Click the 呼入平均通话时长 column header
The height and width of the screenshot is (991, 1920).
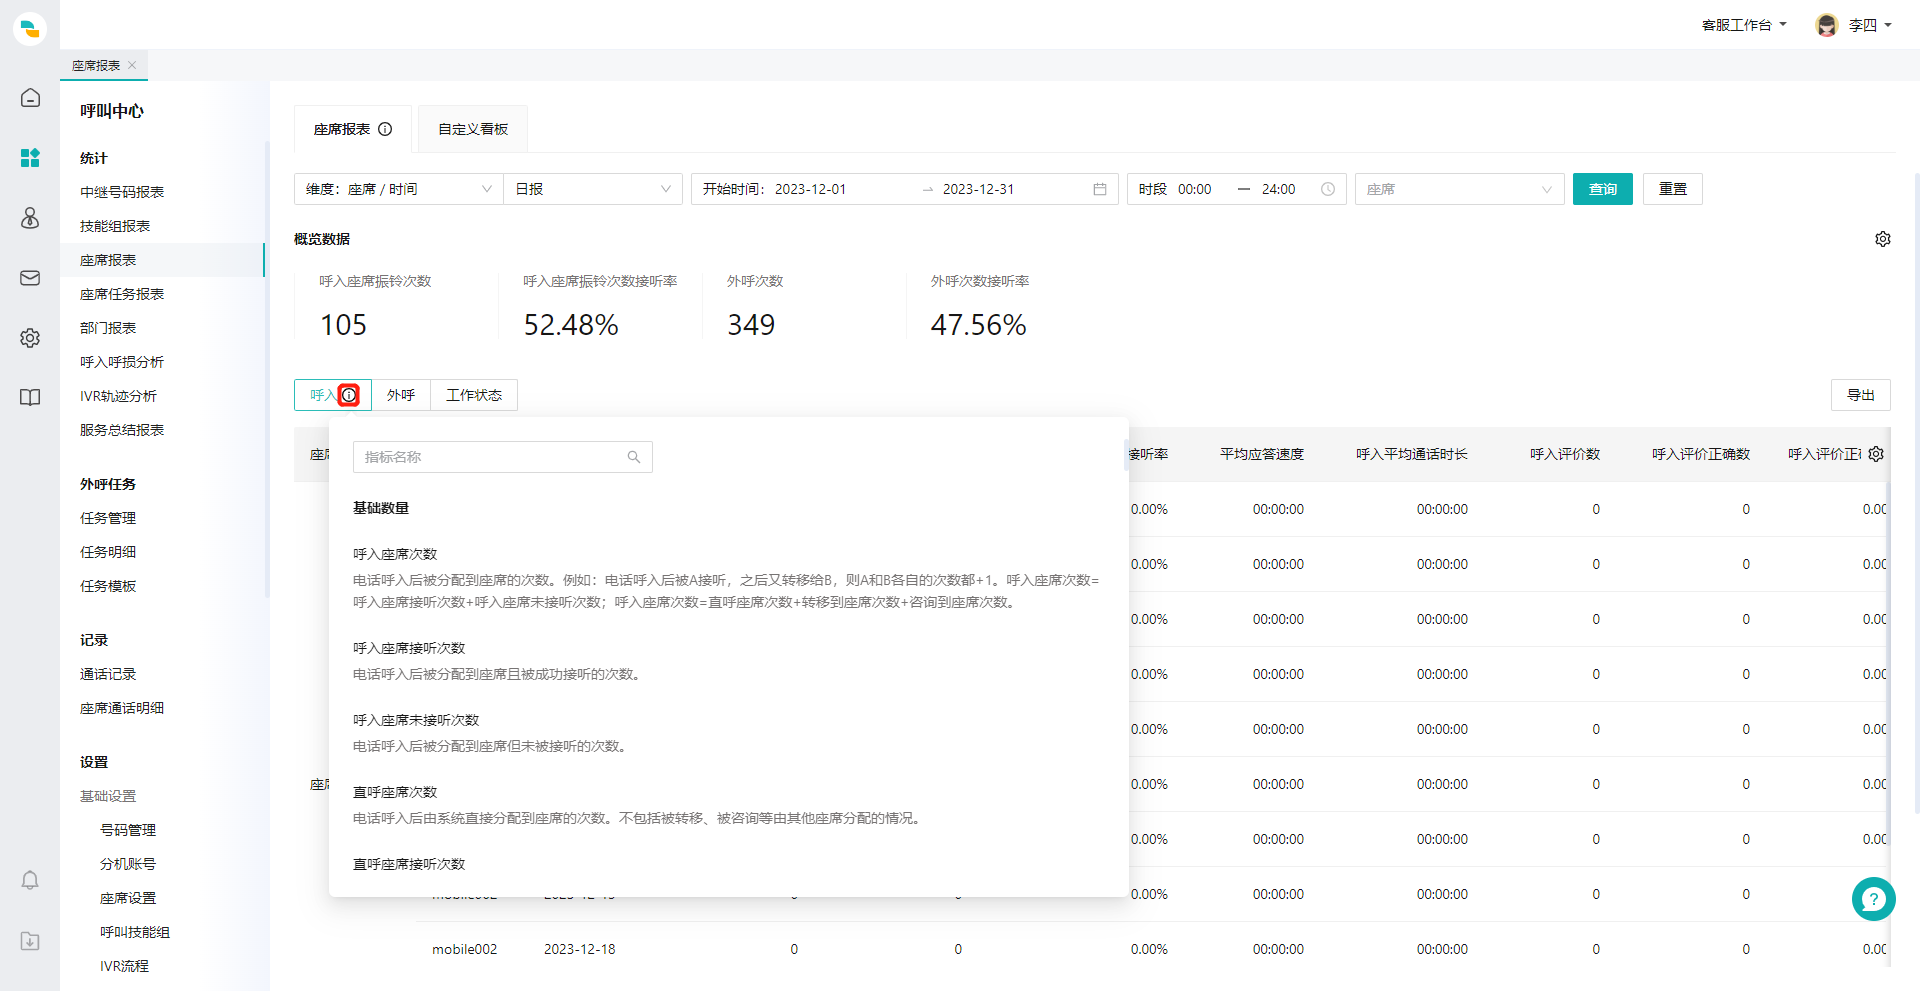click(1412, 454)
